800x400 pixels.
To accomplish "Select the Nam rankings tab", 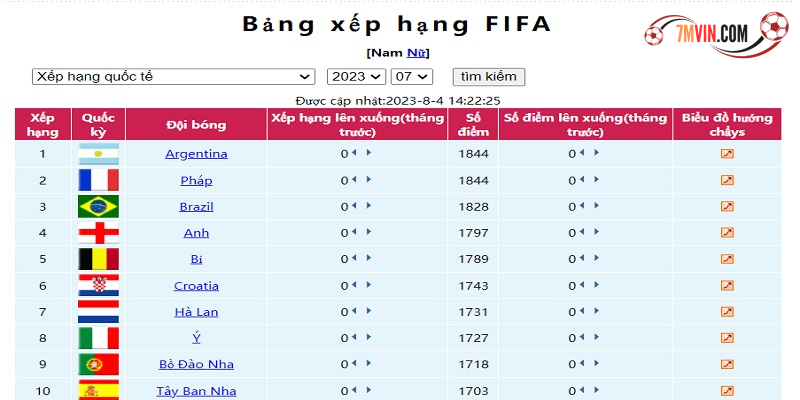I will 383,53.
